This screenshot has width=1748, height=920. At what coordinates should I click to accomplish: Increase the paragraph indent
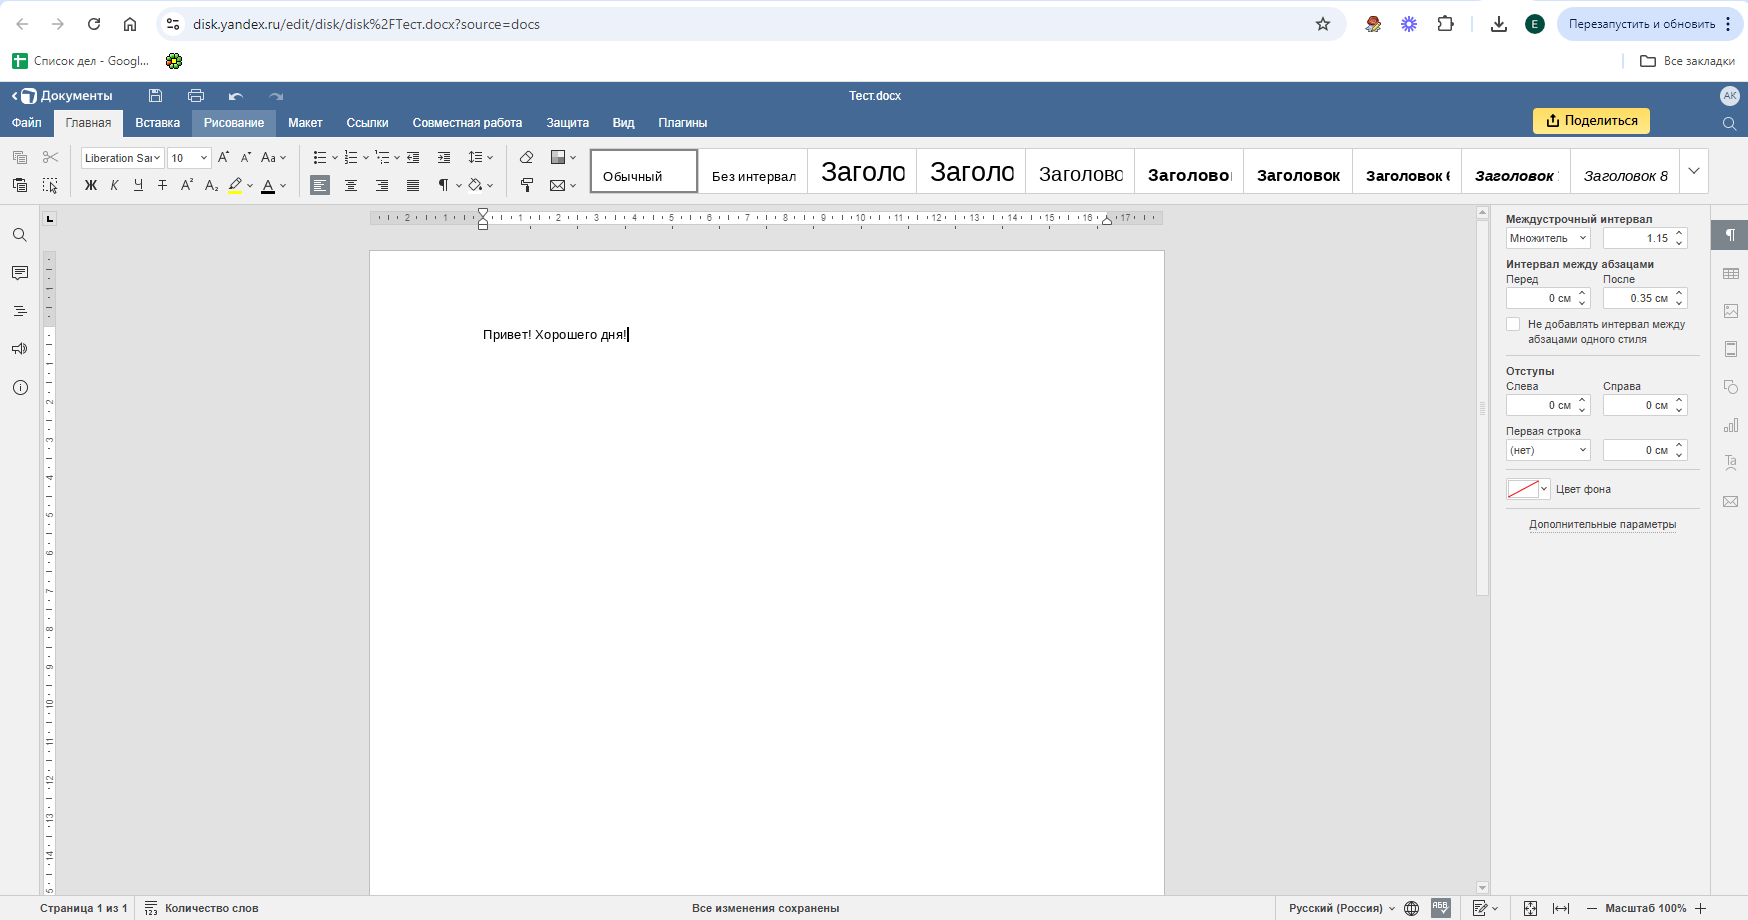pos(444,157)
